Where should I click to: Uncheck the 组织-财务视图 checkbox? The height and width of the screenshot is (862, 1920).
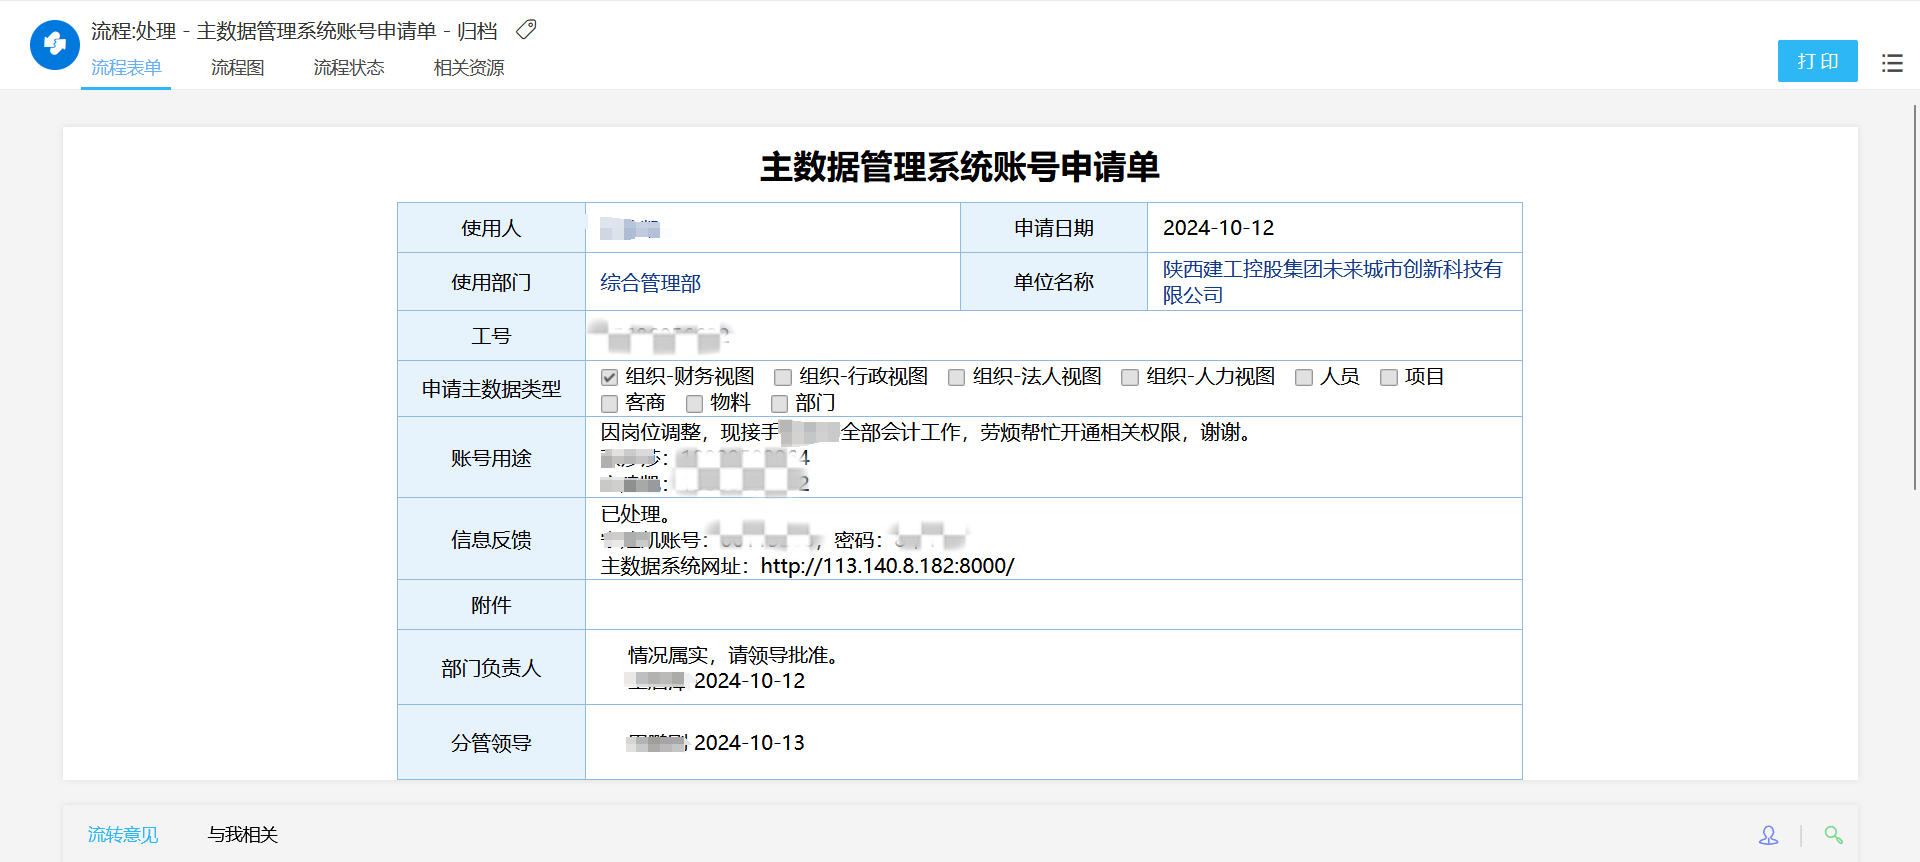(609, 377)
